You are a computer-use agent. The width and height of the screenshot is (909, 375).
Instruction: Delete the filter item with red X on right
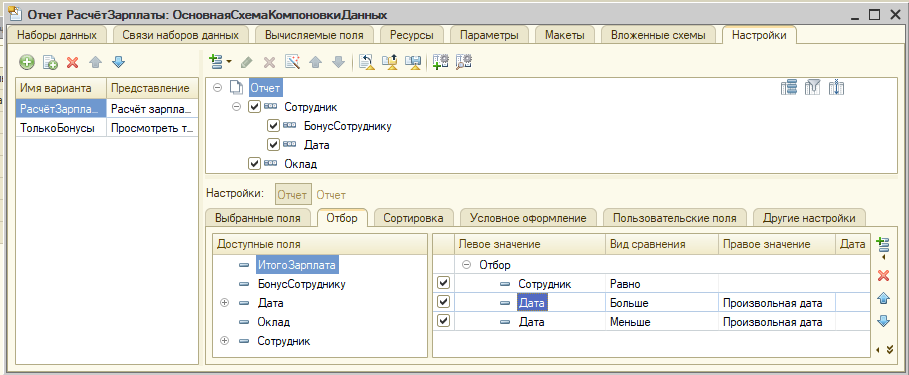(883, 275)
